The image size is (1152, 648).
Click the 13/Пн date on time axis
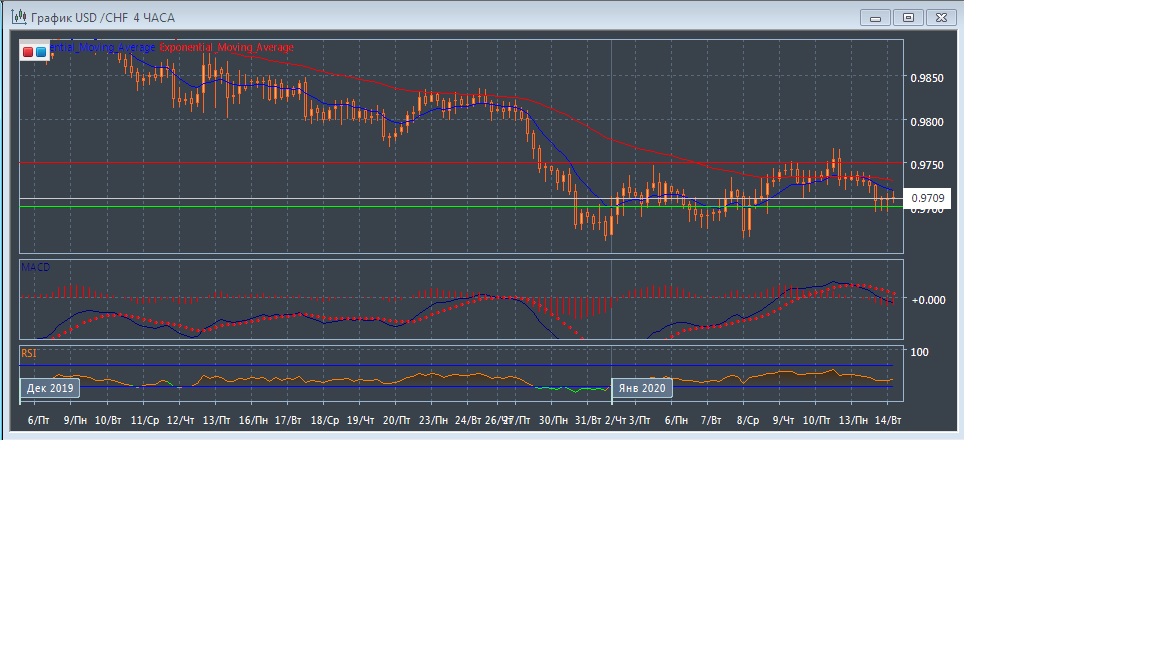coord(852,421)
